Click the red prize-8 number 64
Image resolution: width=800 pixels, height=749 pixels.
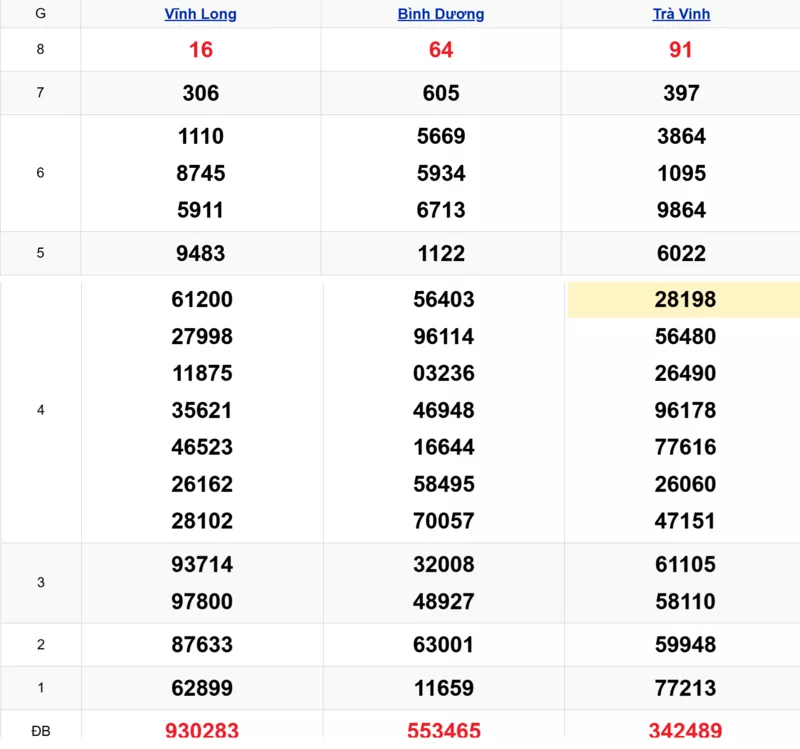(x=441, y=50)
